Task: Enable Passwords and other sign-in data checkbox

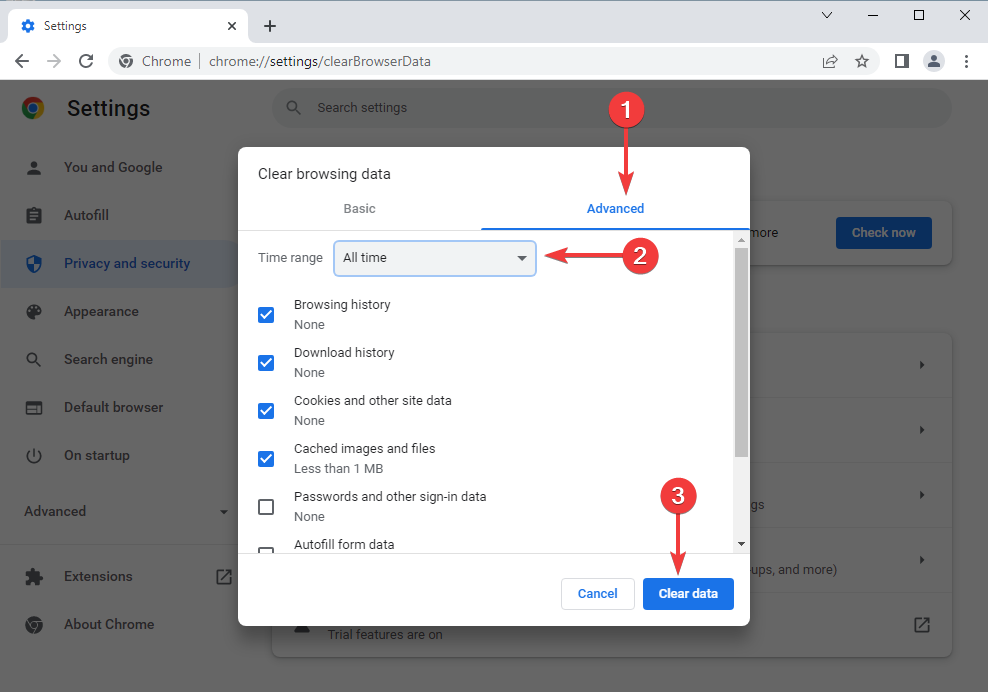Action: click(x=266, y=506)
